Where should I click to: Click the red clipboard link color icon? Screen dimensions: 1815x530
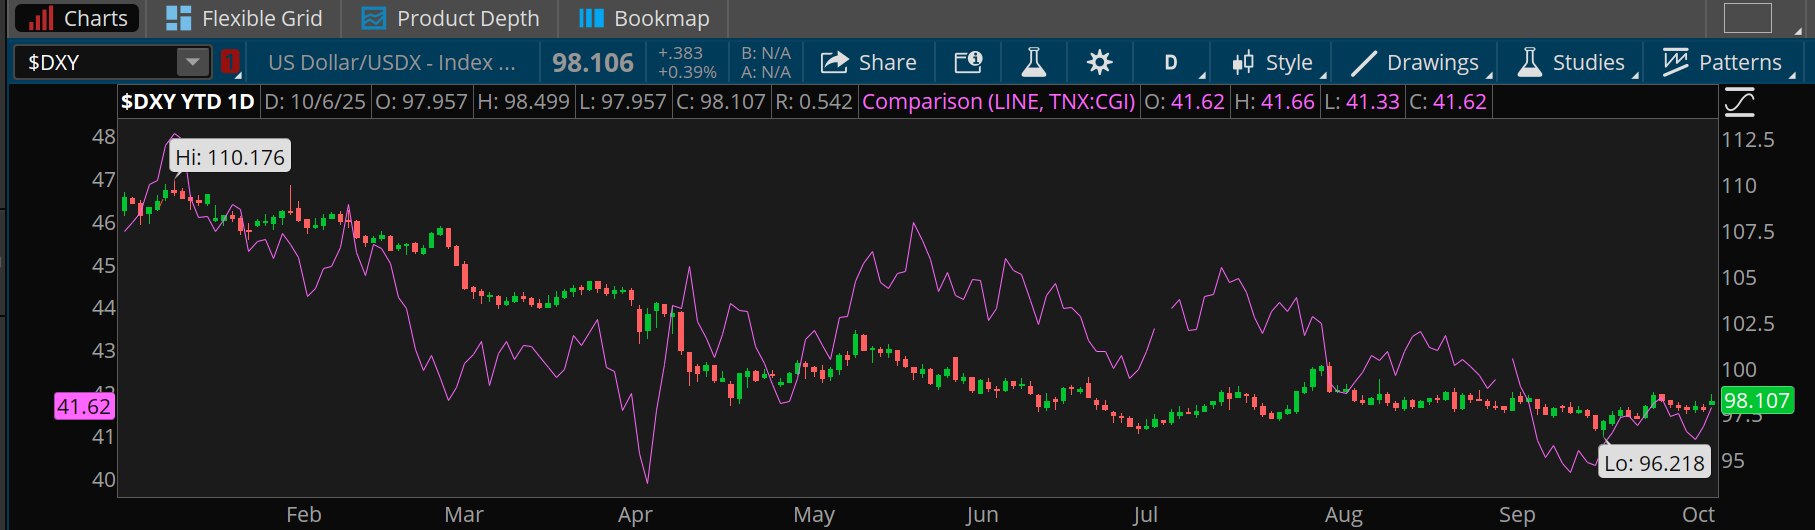pos(230,62)
